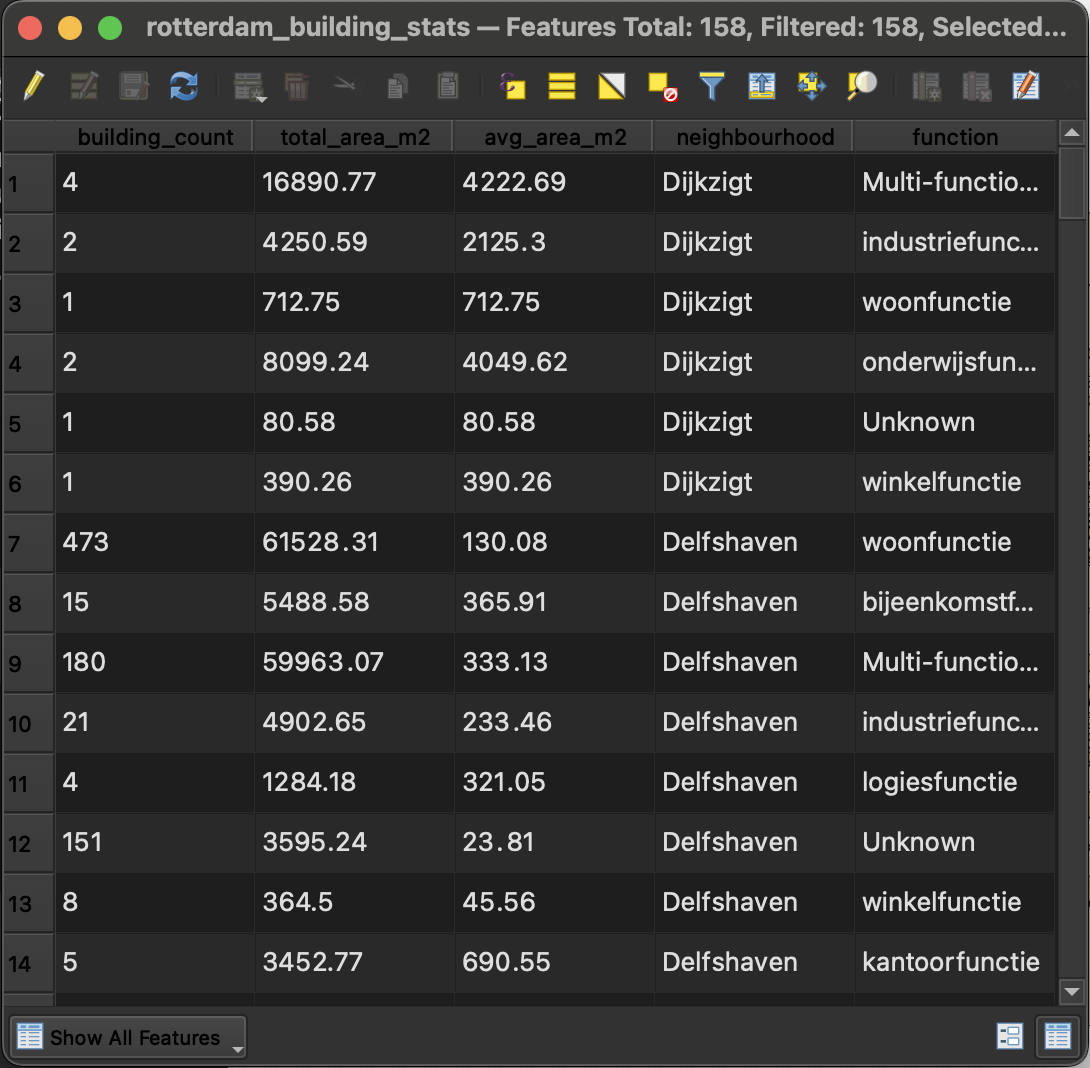Open Select features using expression
1090x1068 pixels.
point(513,86)
